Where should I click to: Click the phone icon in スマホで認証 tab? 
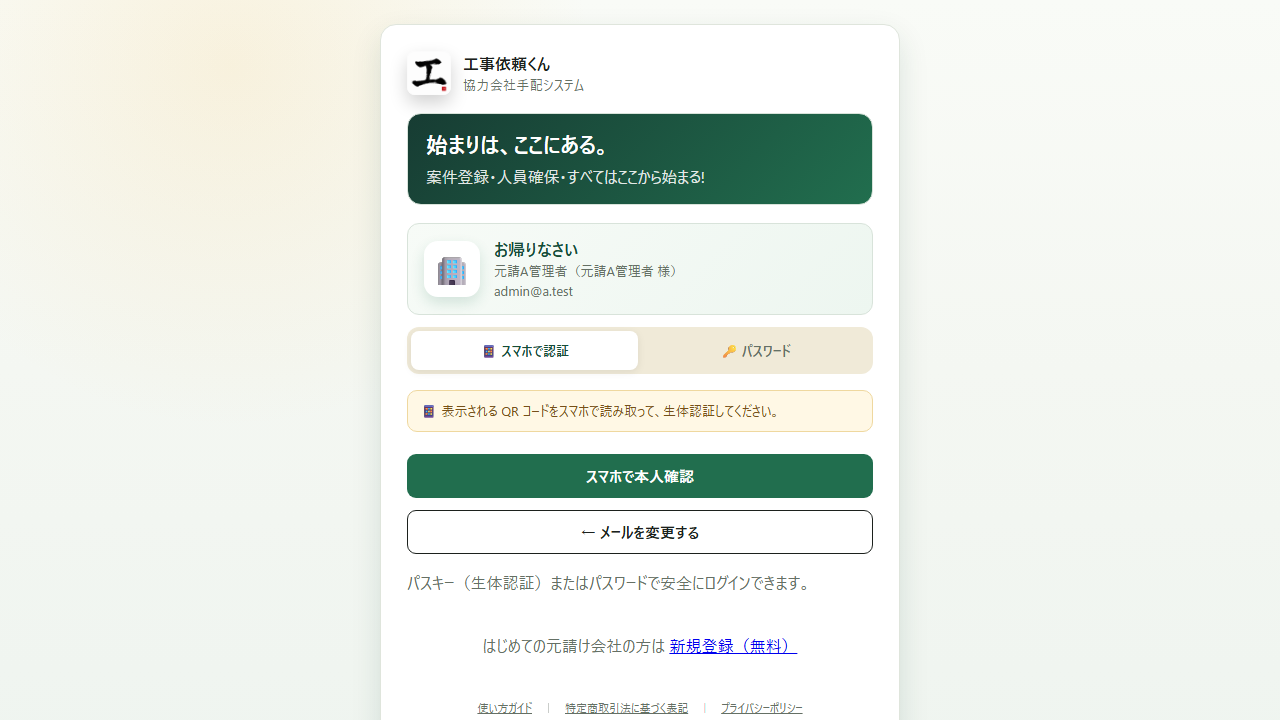(489, 351)
